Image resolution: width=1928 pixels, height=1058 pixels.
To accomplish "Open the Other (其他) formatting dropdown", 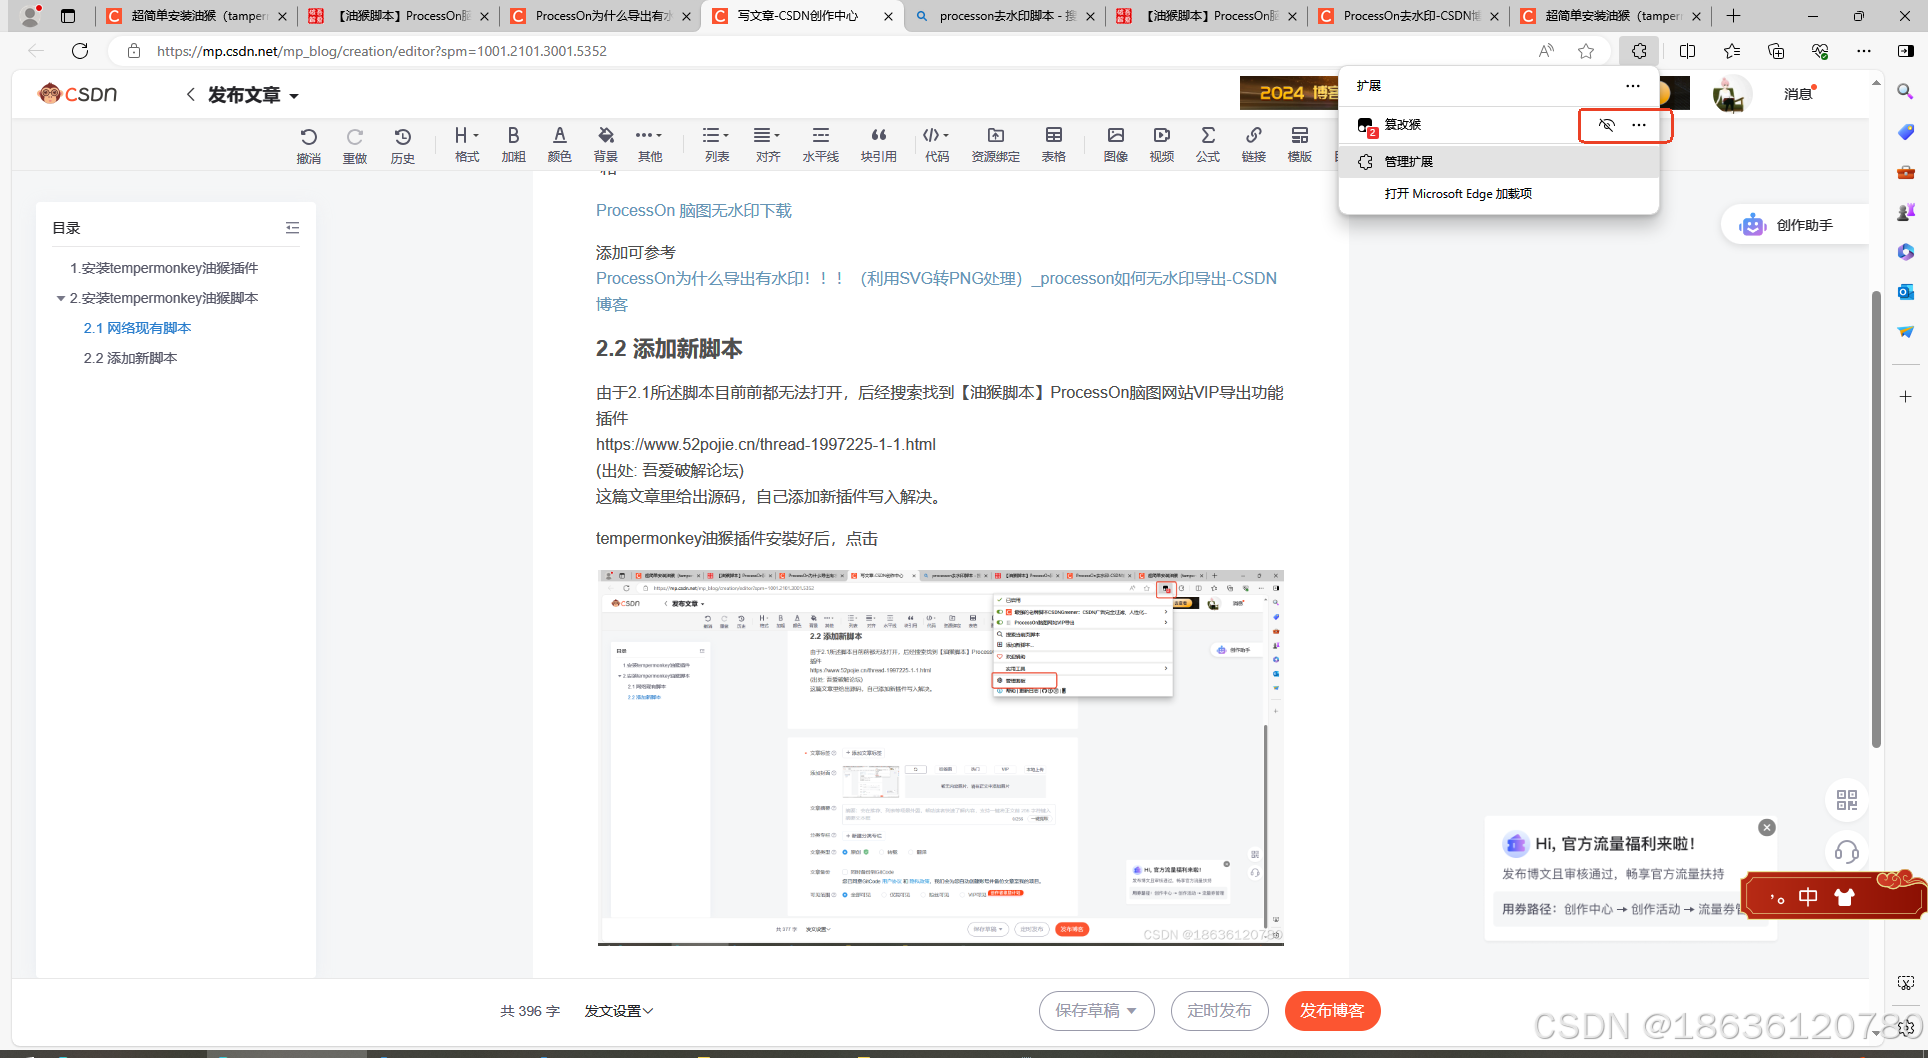I will 649,145.
